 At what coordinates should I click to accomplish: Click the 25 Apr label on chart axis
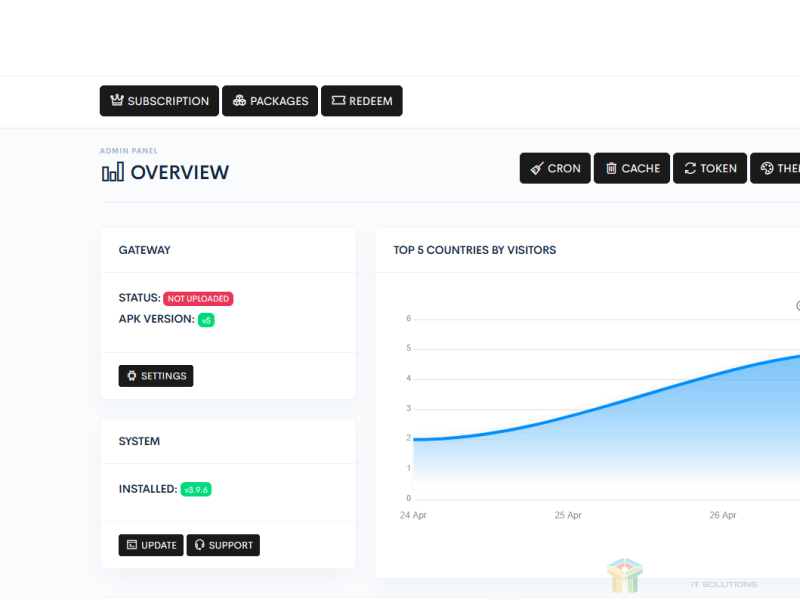(x=568, y=515)
